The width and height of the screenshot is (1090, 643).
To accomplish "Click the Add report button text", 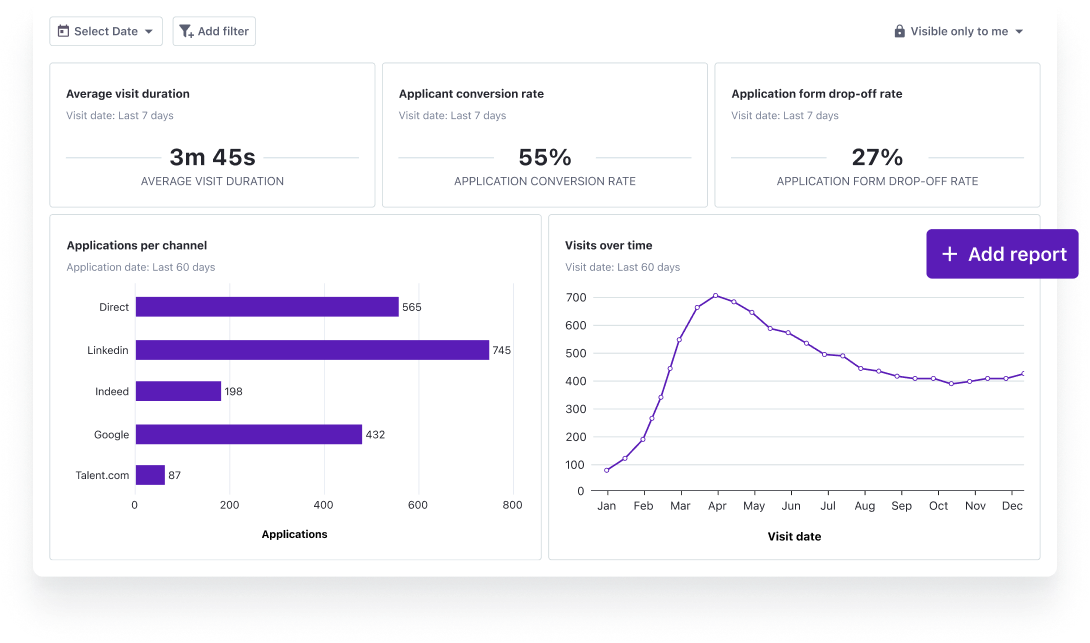I will click(x=1018, y=254).
